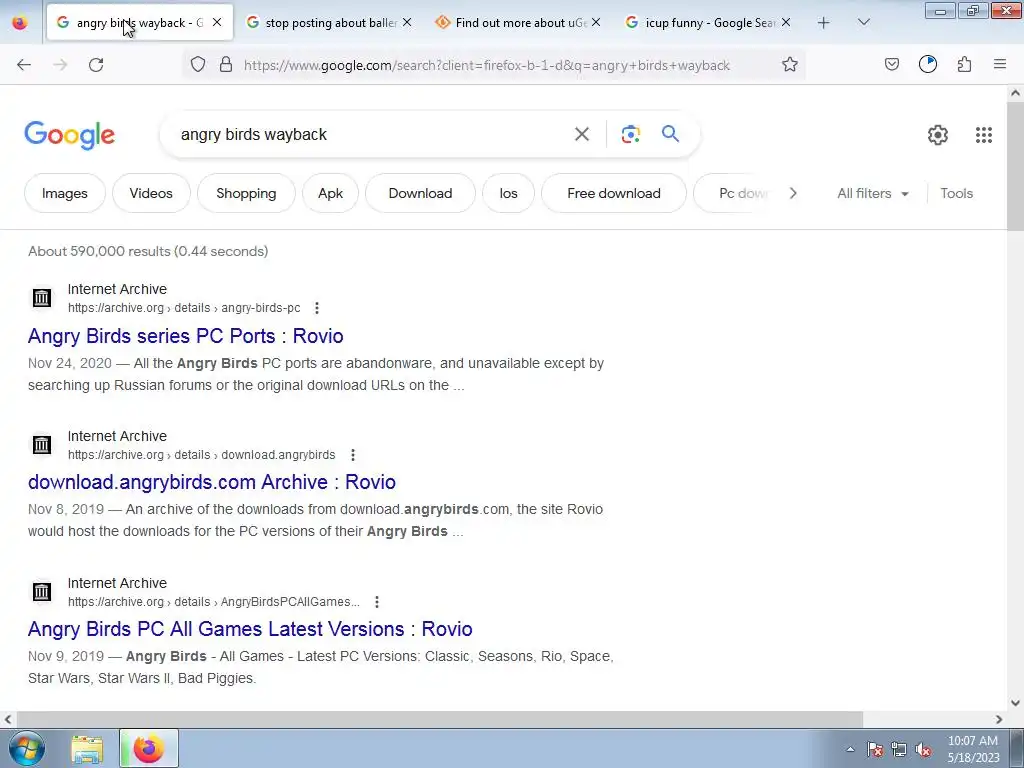Click the scroll right arrow of horizontal scrollbar

tap(999, 719)
